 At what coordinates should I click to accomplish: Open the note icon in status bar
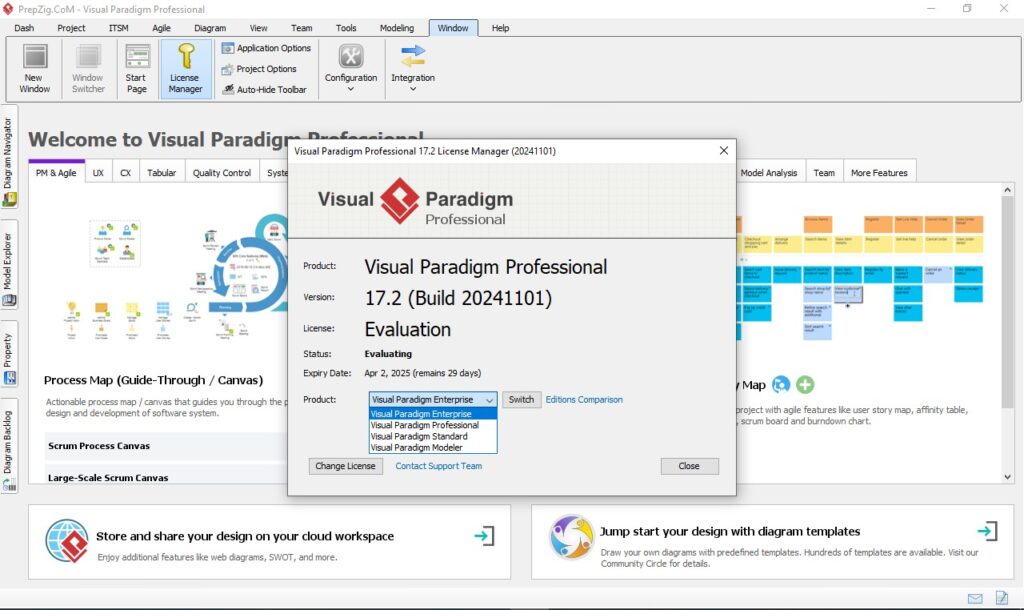click(1002, 598)
